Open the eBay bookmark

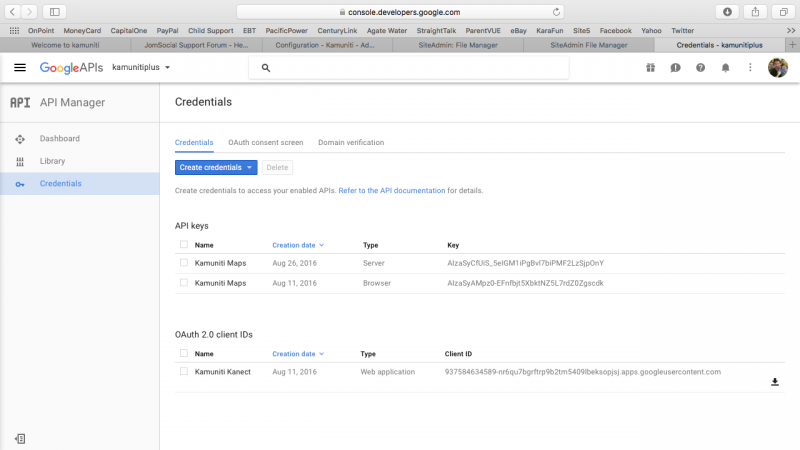coord(518,31)
